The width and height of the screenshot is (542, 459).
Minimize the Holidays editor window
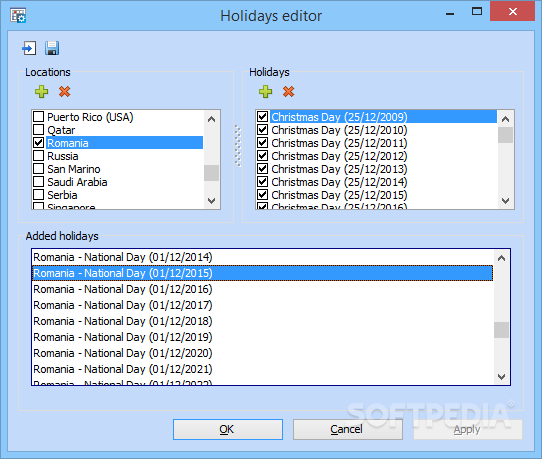[x=450, y=13]
